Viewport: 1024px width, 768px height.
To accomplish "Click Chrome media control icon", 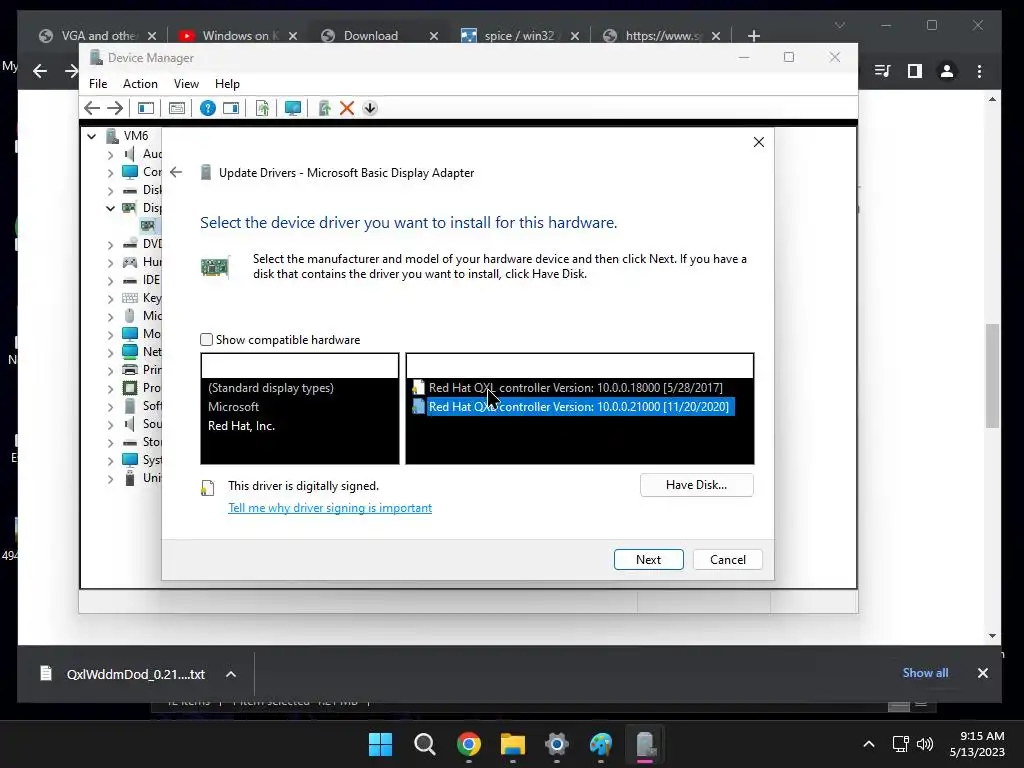I will (x=883, y=71).
